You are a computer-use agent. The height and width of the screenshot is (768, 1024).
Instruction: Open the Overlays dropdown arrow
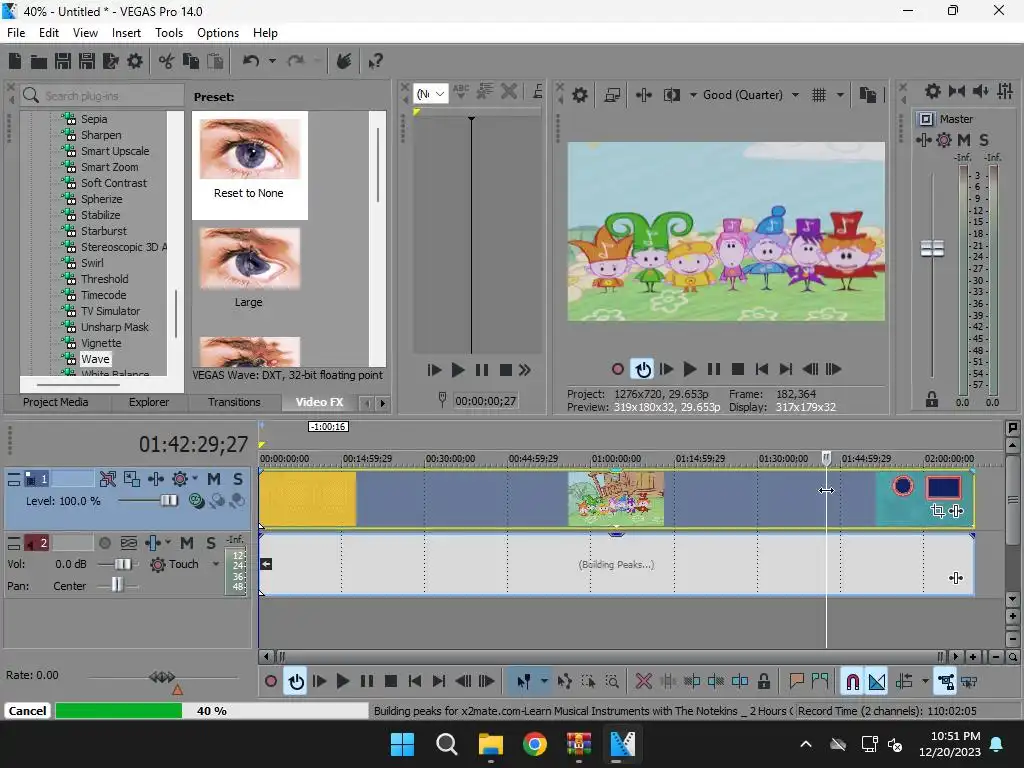(840, 95)
